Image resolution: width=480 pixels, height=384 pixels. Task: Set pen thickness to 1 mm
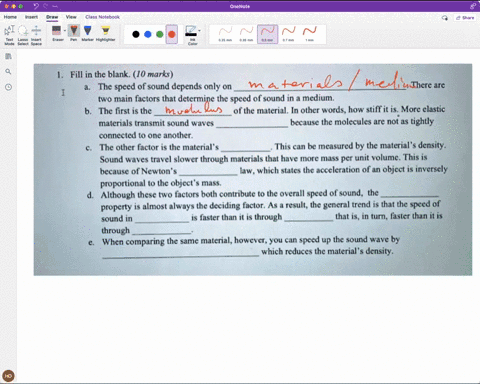tap(309, 34)
